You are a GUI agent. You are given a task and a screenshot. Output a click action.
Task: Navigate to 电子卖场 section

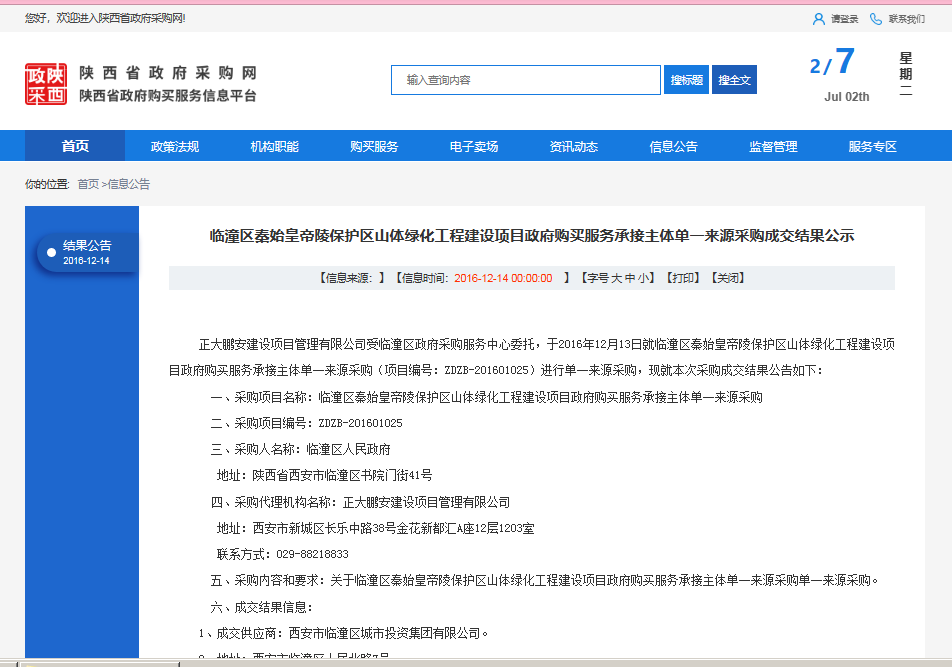pyautogui.click(x=474, y=146)
